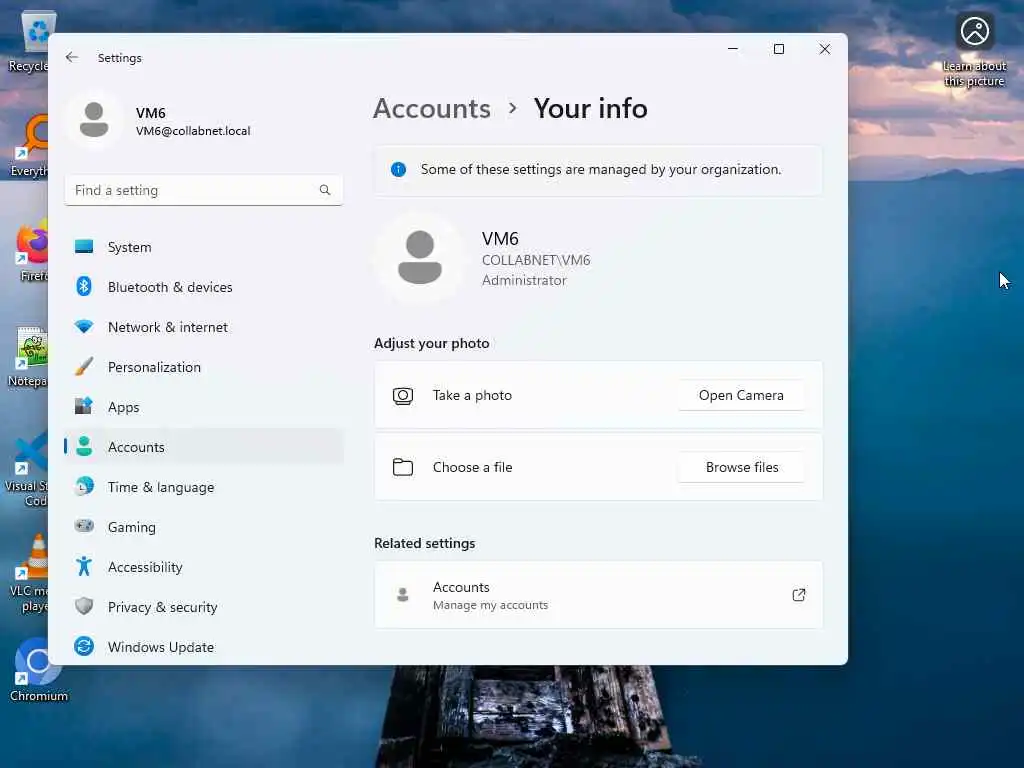Click the VM6 profile avatar in sidebar

click(94, 120)
